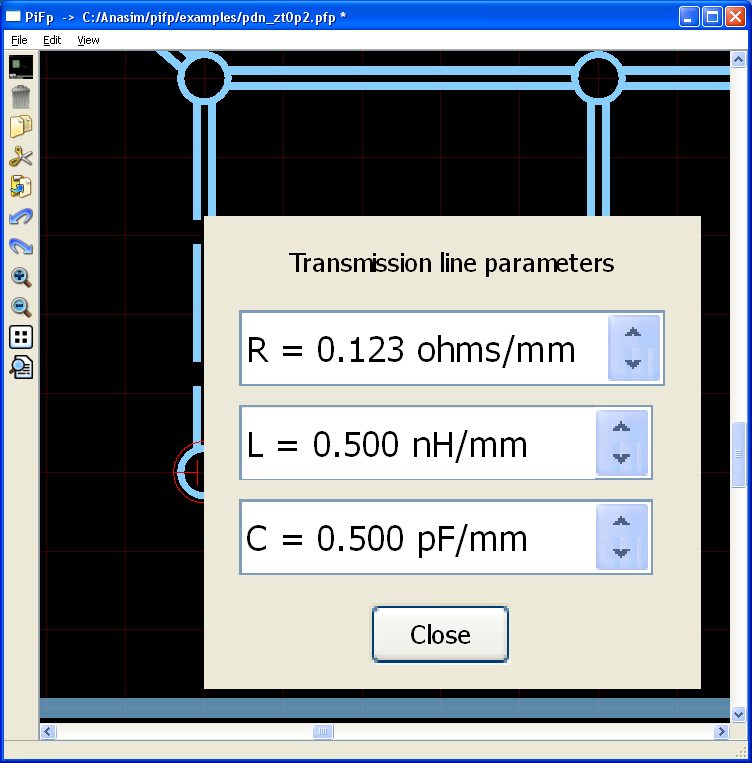Open the Edit menu
This screenshot has height=763, width=752.
(52, 40)
